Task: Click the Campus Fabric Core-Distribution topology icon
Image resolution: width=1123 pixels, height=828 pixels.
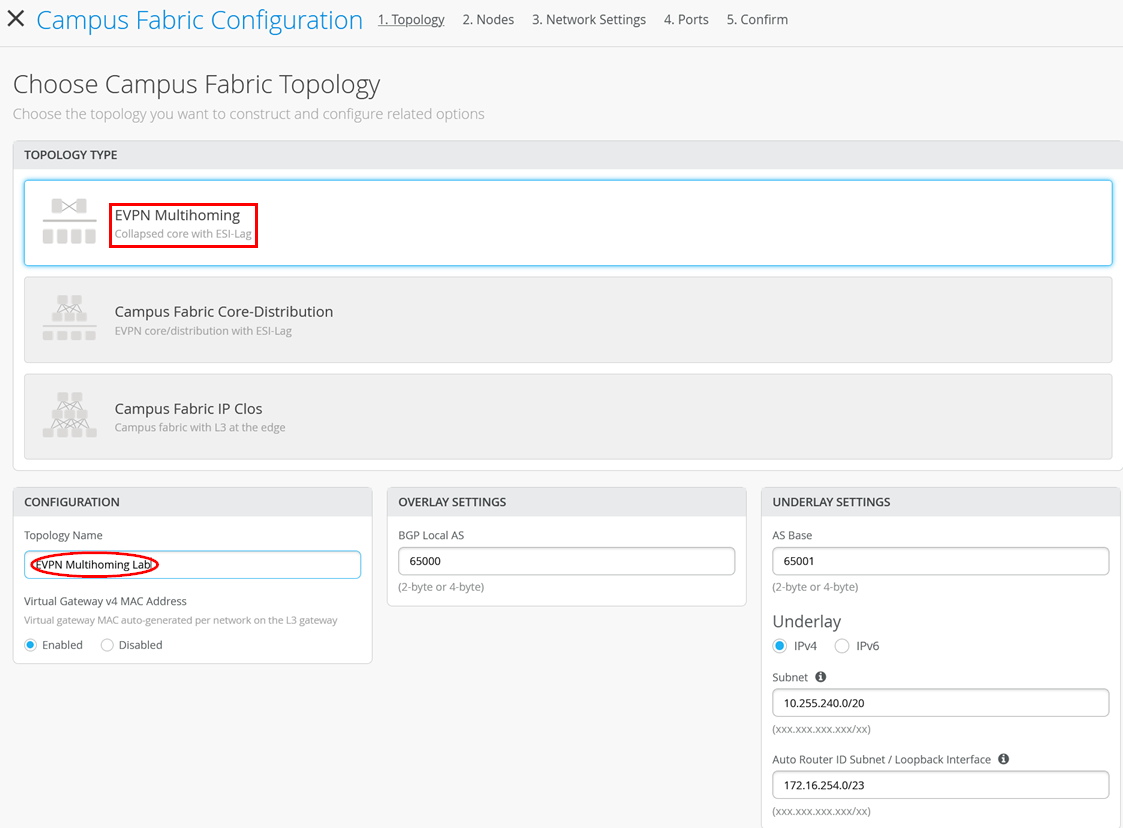Action: [x=69, y=318]
